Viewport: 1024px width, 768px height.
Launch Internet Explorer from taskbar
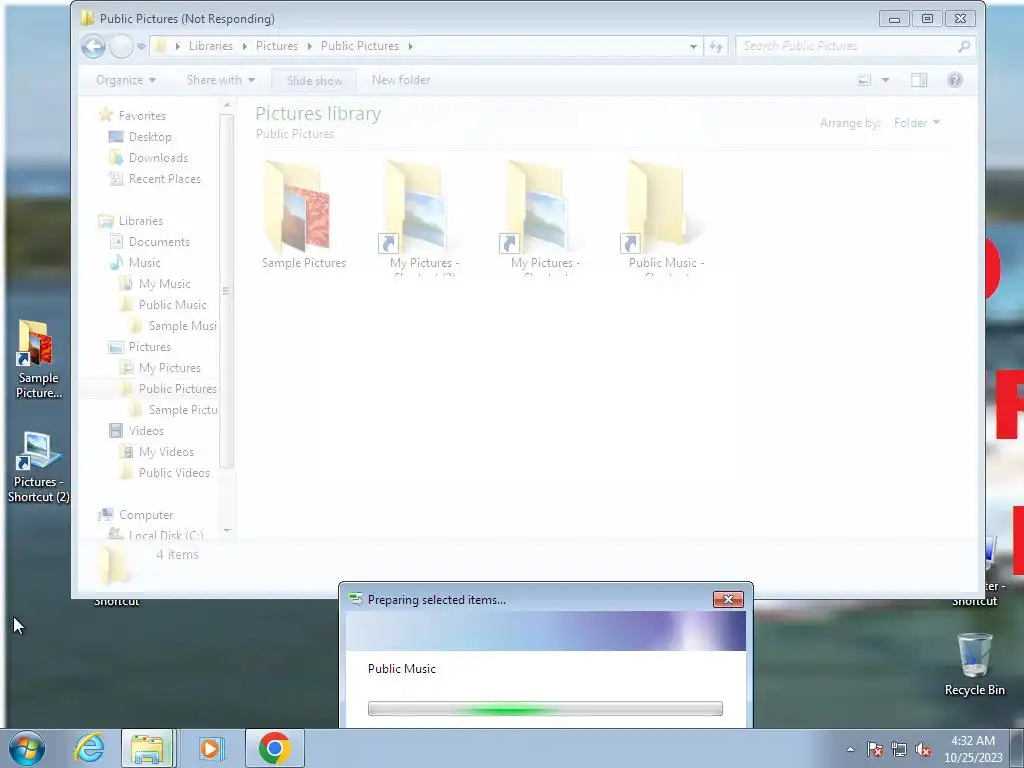point(89,748)
